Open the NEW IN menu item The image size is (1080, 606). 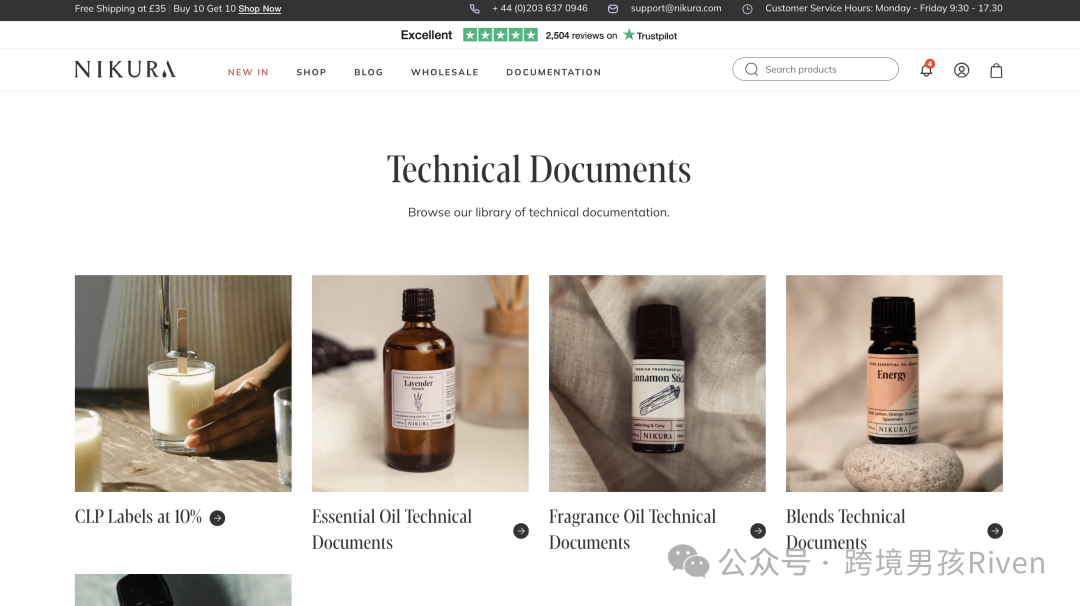(x=248, y=72)
